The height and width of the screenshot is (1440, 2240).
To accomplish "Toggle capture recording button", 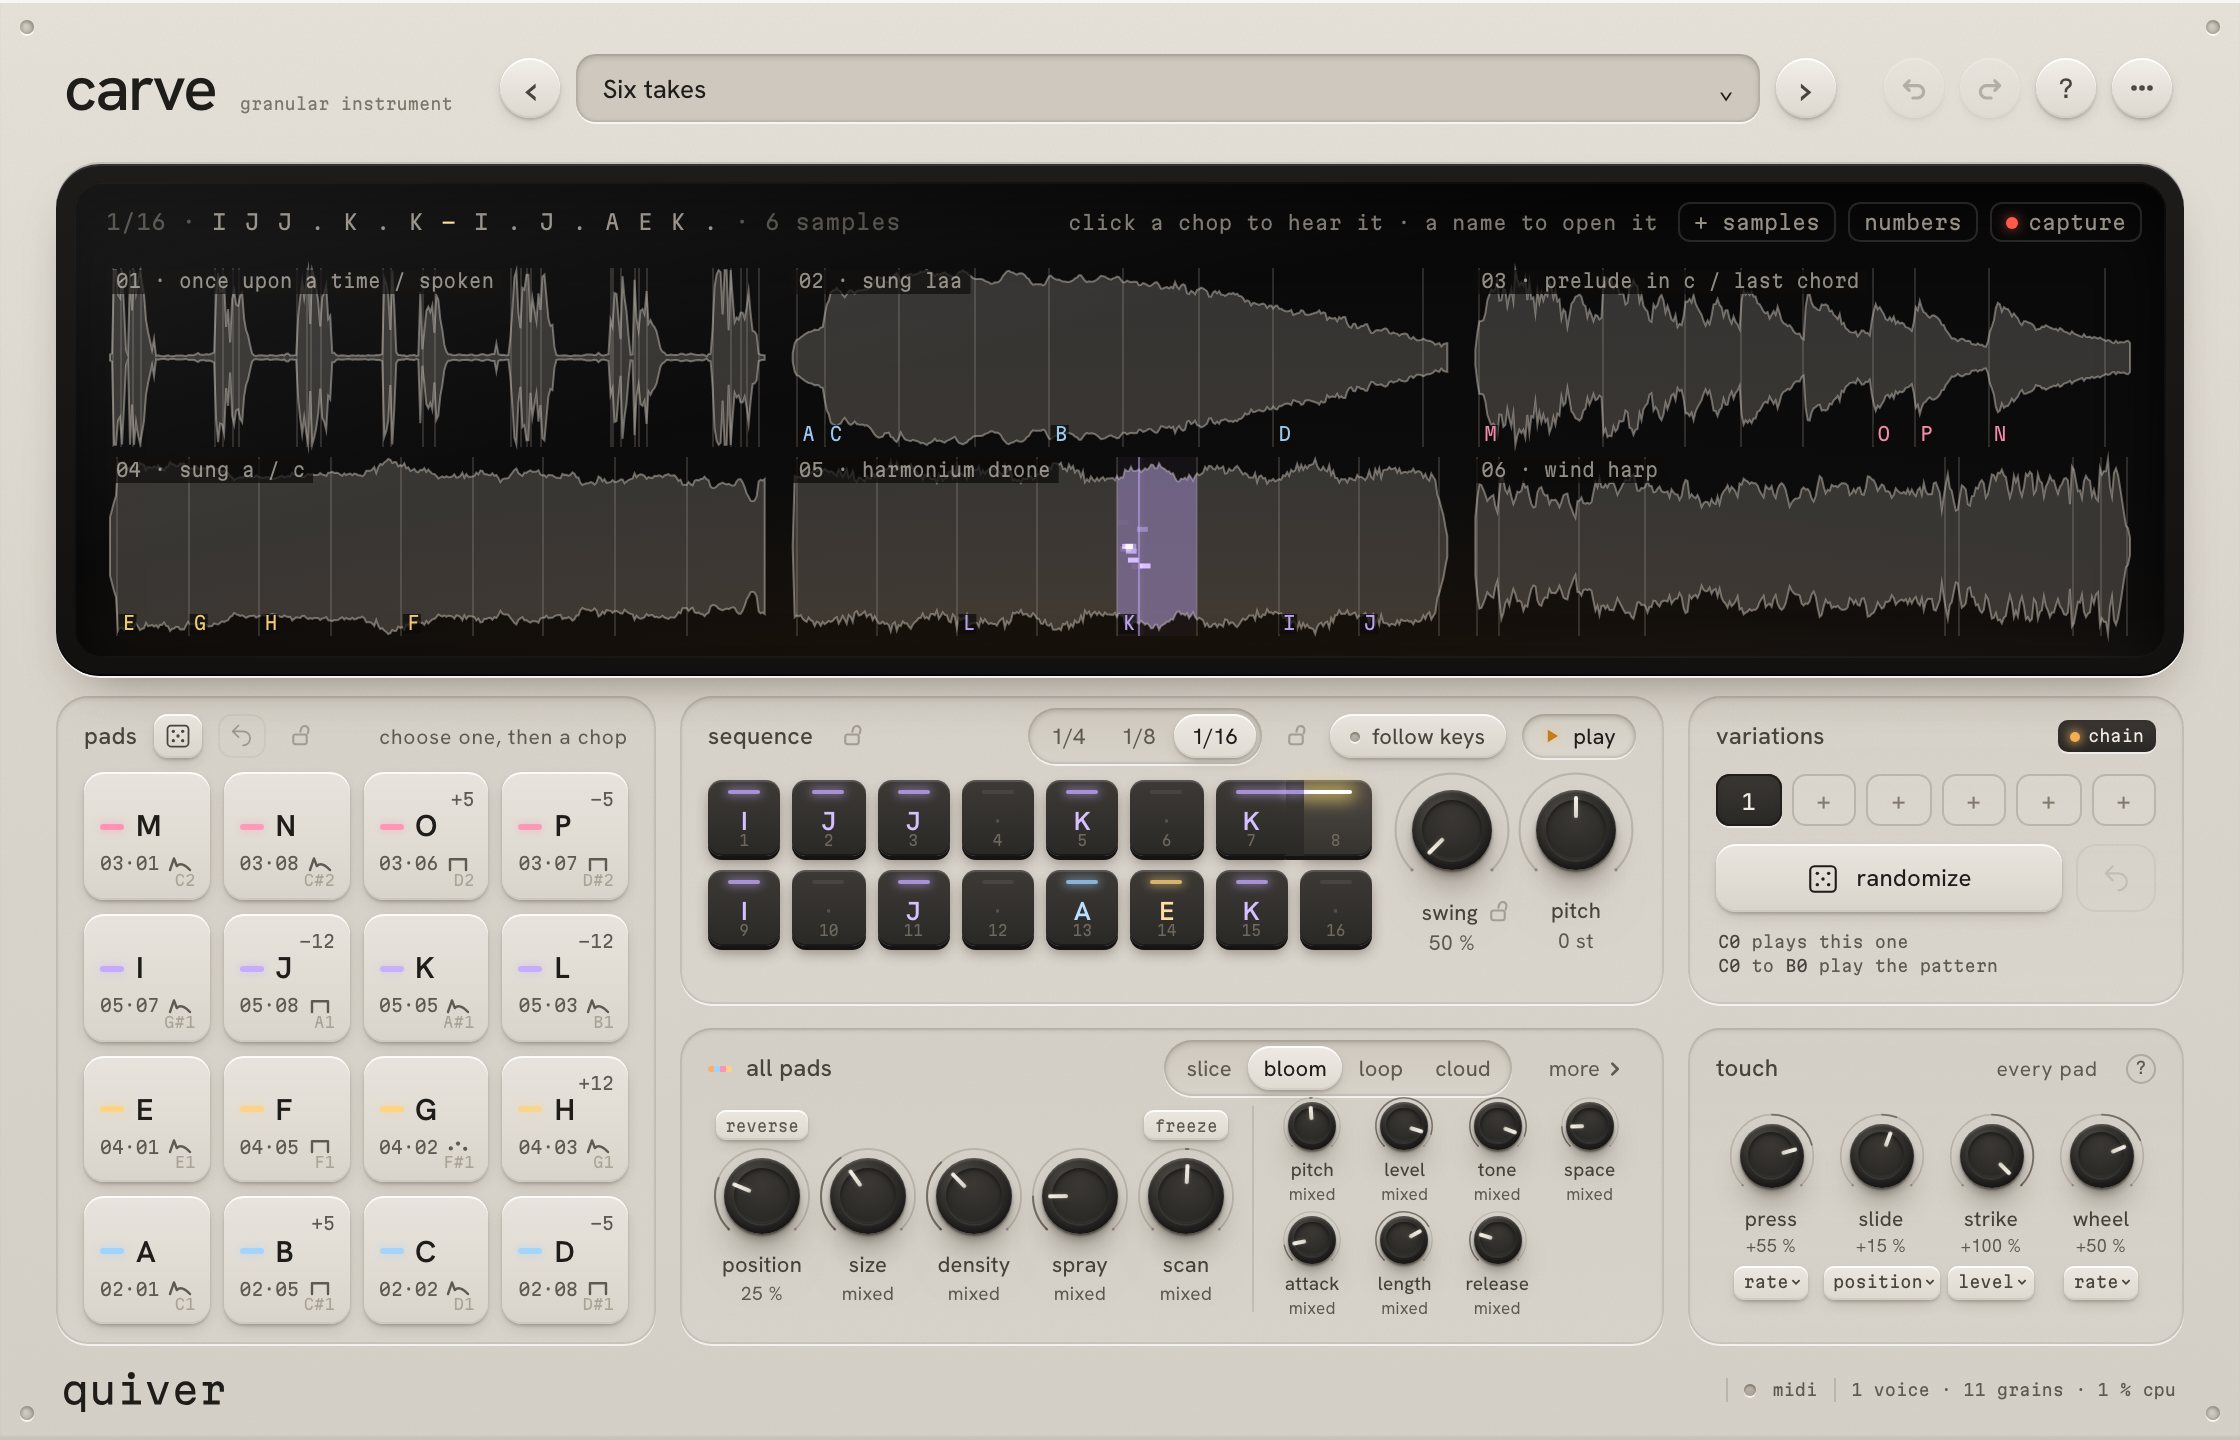I will 2065,222.
